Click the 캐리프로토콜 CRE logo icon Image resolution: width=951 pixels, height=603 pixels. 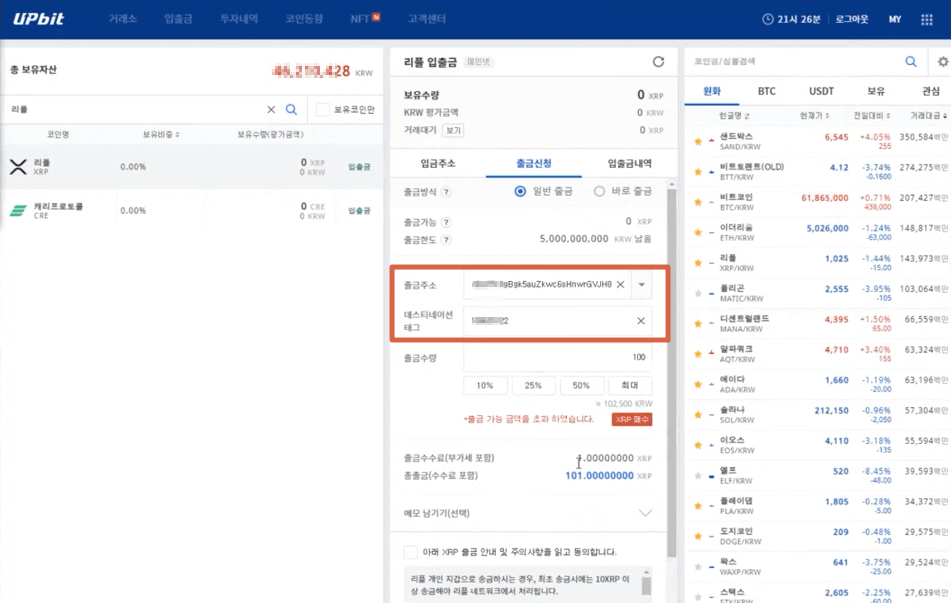coord(18,211)
